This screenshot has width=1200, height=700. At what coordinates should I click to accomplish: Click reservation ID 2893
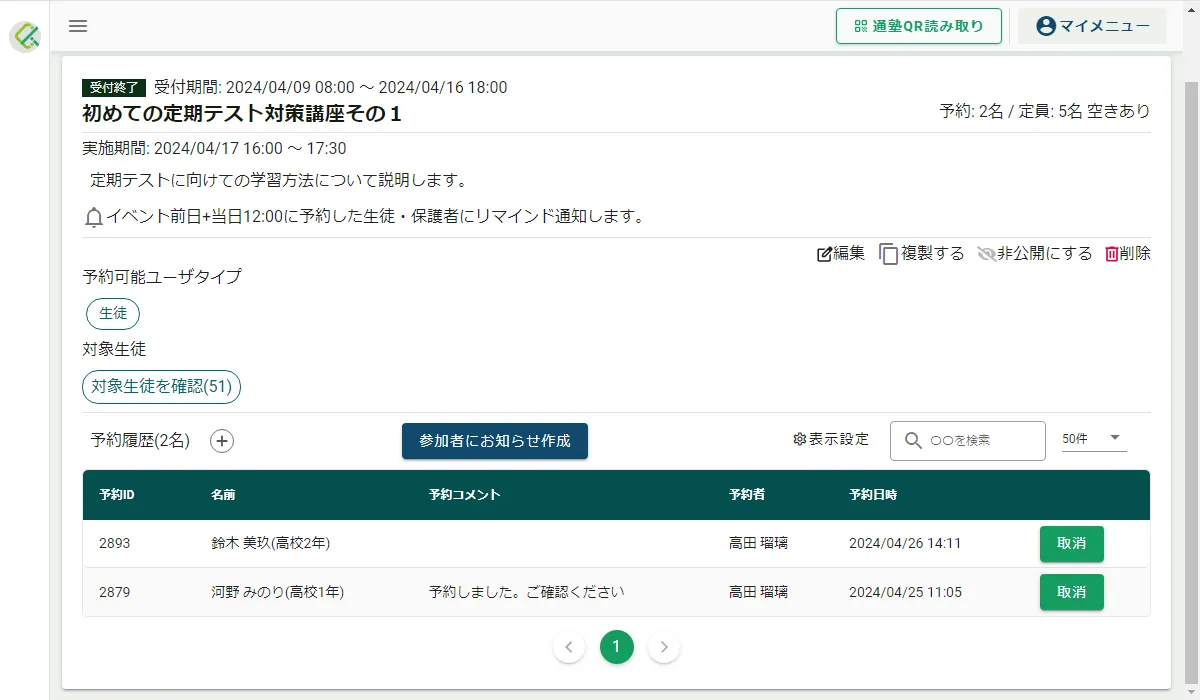(x=115, y=544)
